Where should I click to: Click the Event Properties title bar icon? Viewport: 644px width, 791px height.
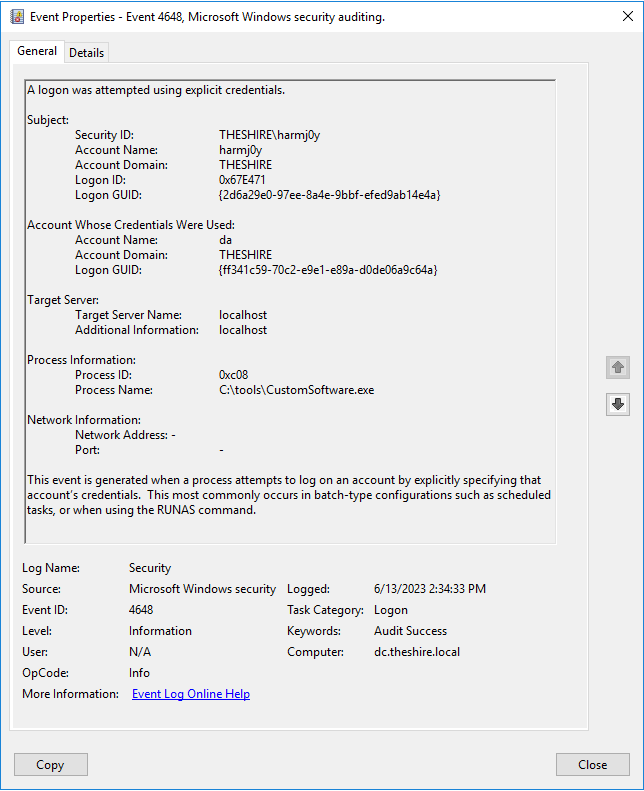coord(17,17)
